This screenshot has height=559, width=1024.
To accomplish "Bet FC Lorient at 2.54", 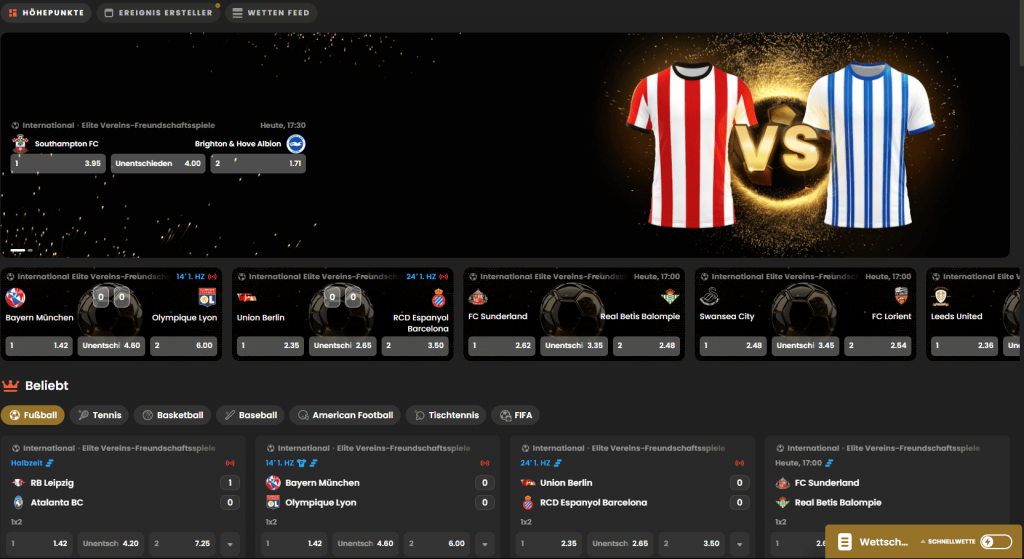I will (878, 345).
